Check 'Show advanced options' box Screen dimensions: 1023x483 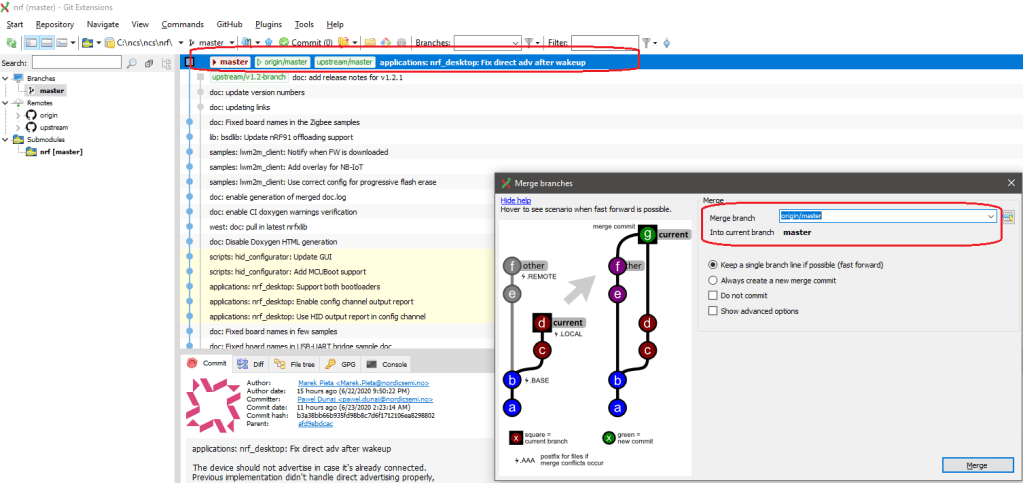coord(713,311)
